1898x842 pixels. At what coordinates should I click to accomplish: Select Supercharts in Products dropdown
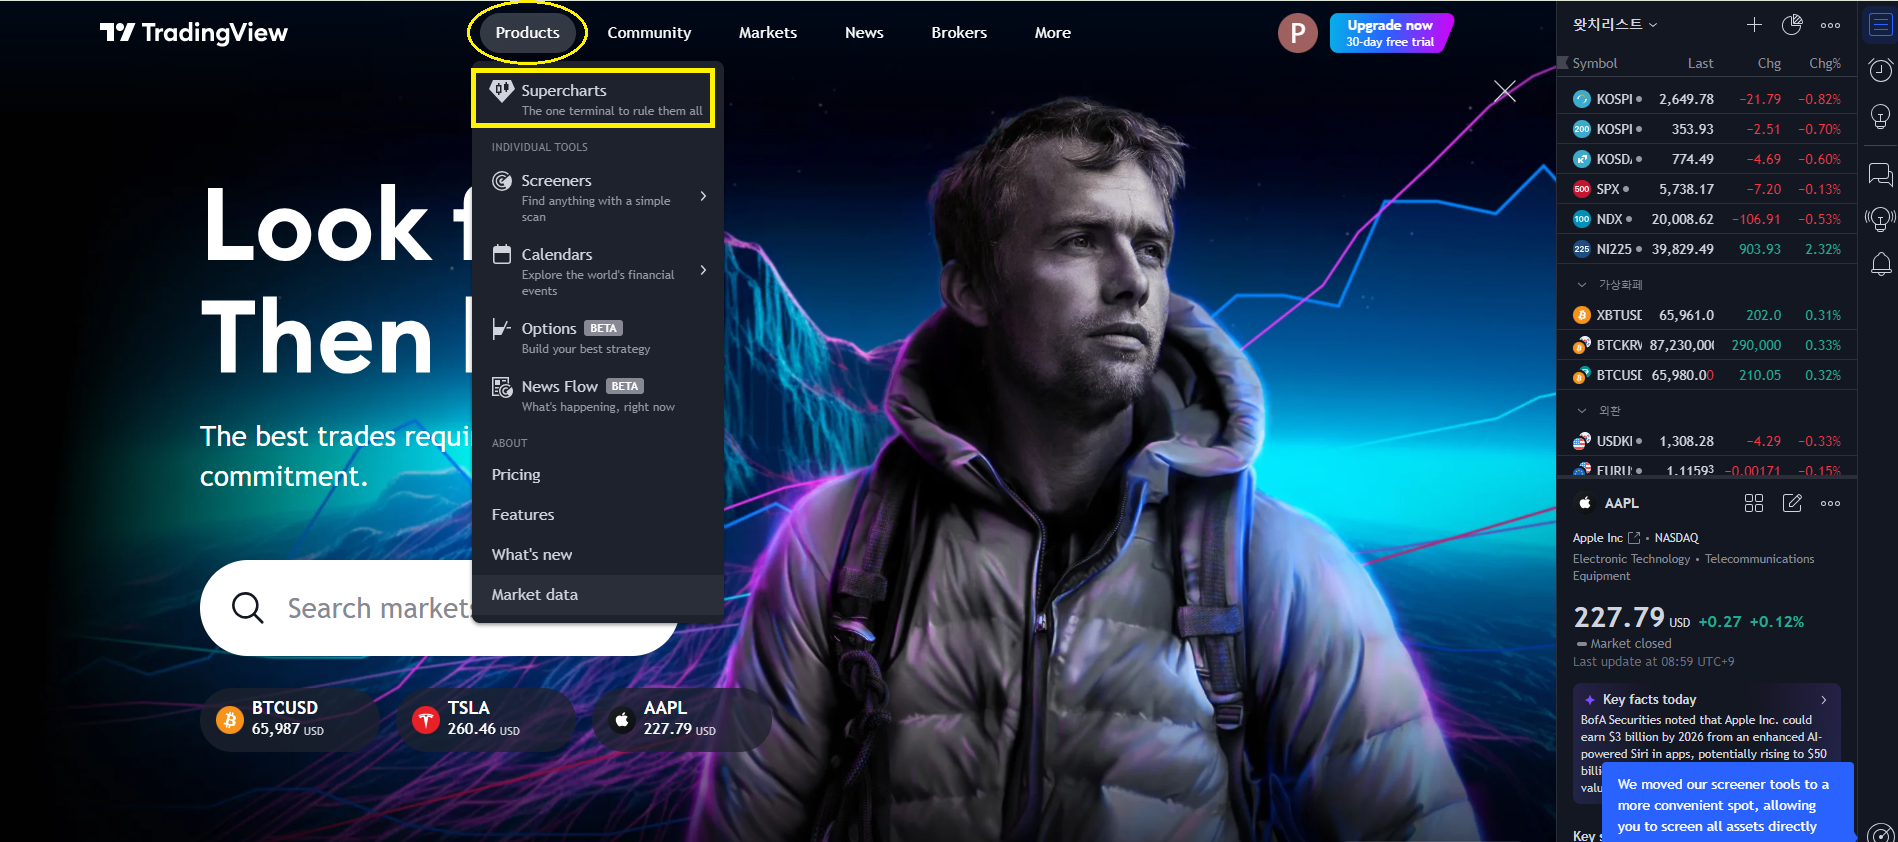596,99
